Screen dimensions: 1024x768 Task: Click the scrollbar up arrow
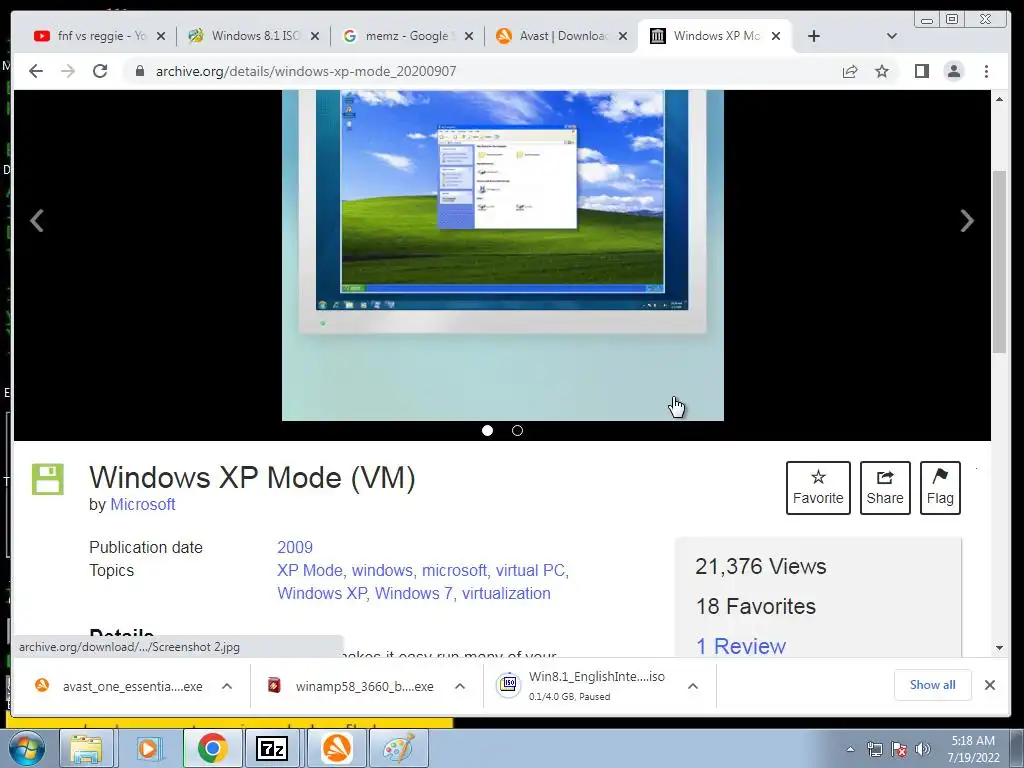coord(999,99)
